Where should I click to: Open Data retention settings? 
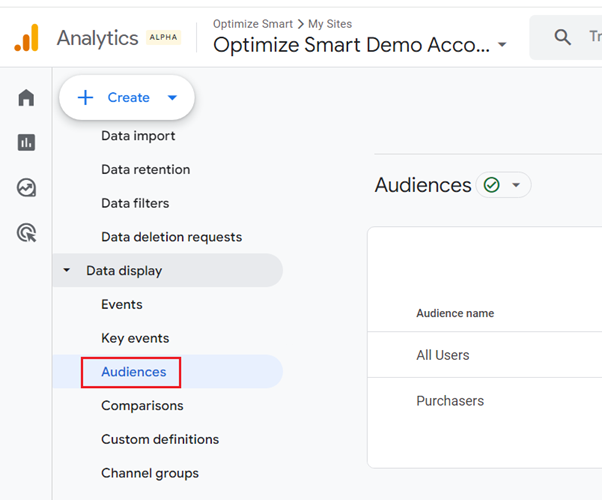pyautogui.click(x=146, y=169)
